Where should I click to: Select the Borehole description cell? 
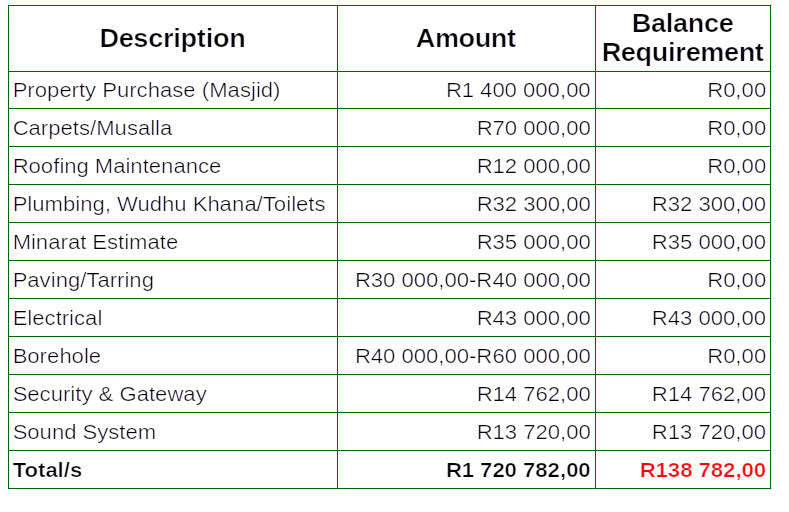click(x=57, y=356)
